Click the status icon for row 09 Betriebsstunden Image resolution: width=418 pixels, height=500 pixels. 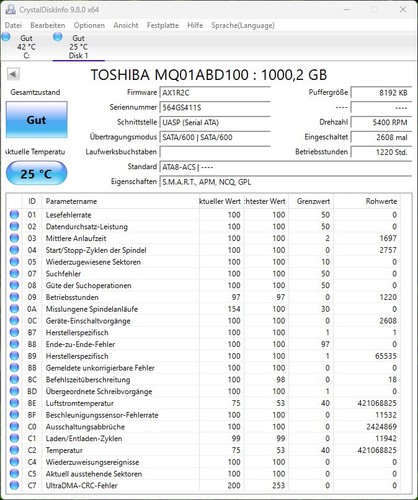[14, 297]
